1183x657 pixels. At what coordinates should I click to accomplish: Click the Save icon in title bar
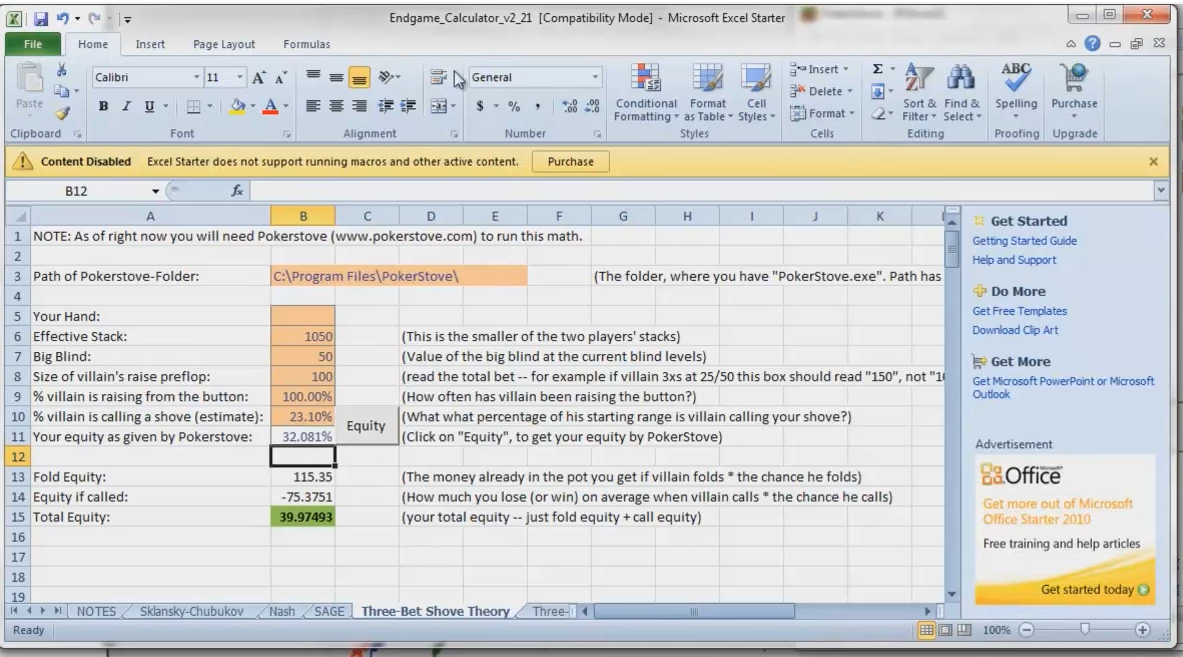point(41,18)
